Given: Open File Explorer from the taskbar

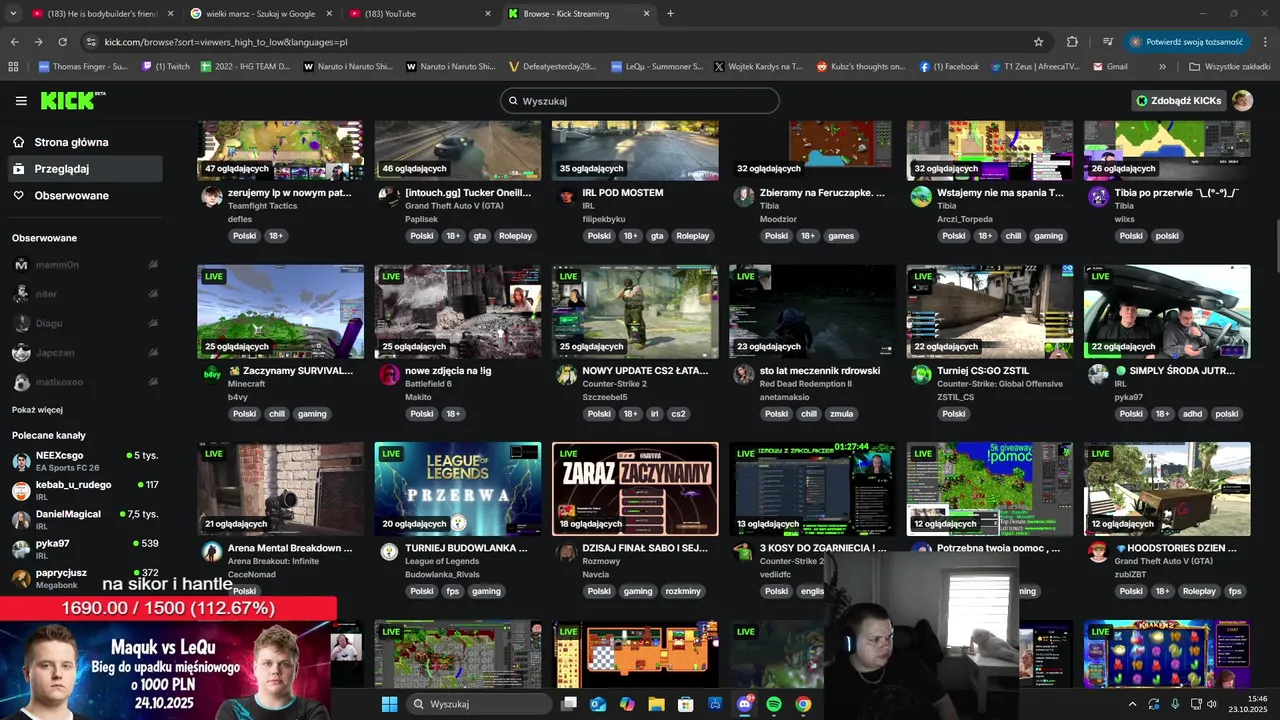Looking at the screenshot, I should pyautogui.click(x=656, y=704).
